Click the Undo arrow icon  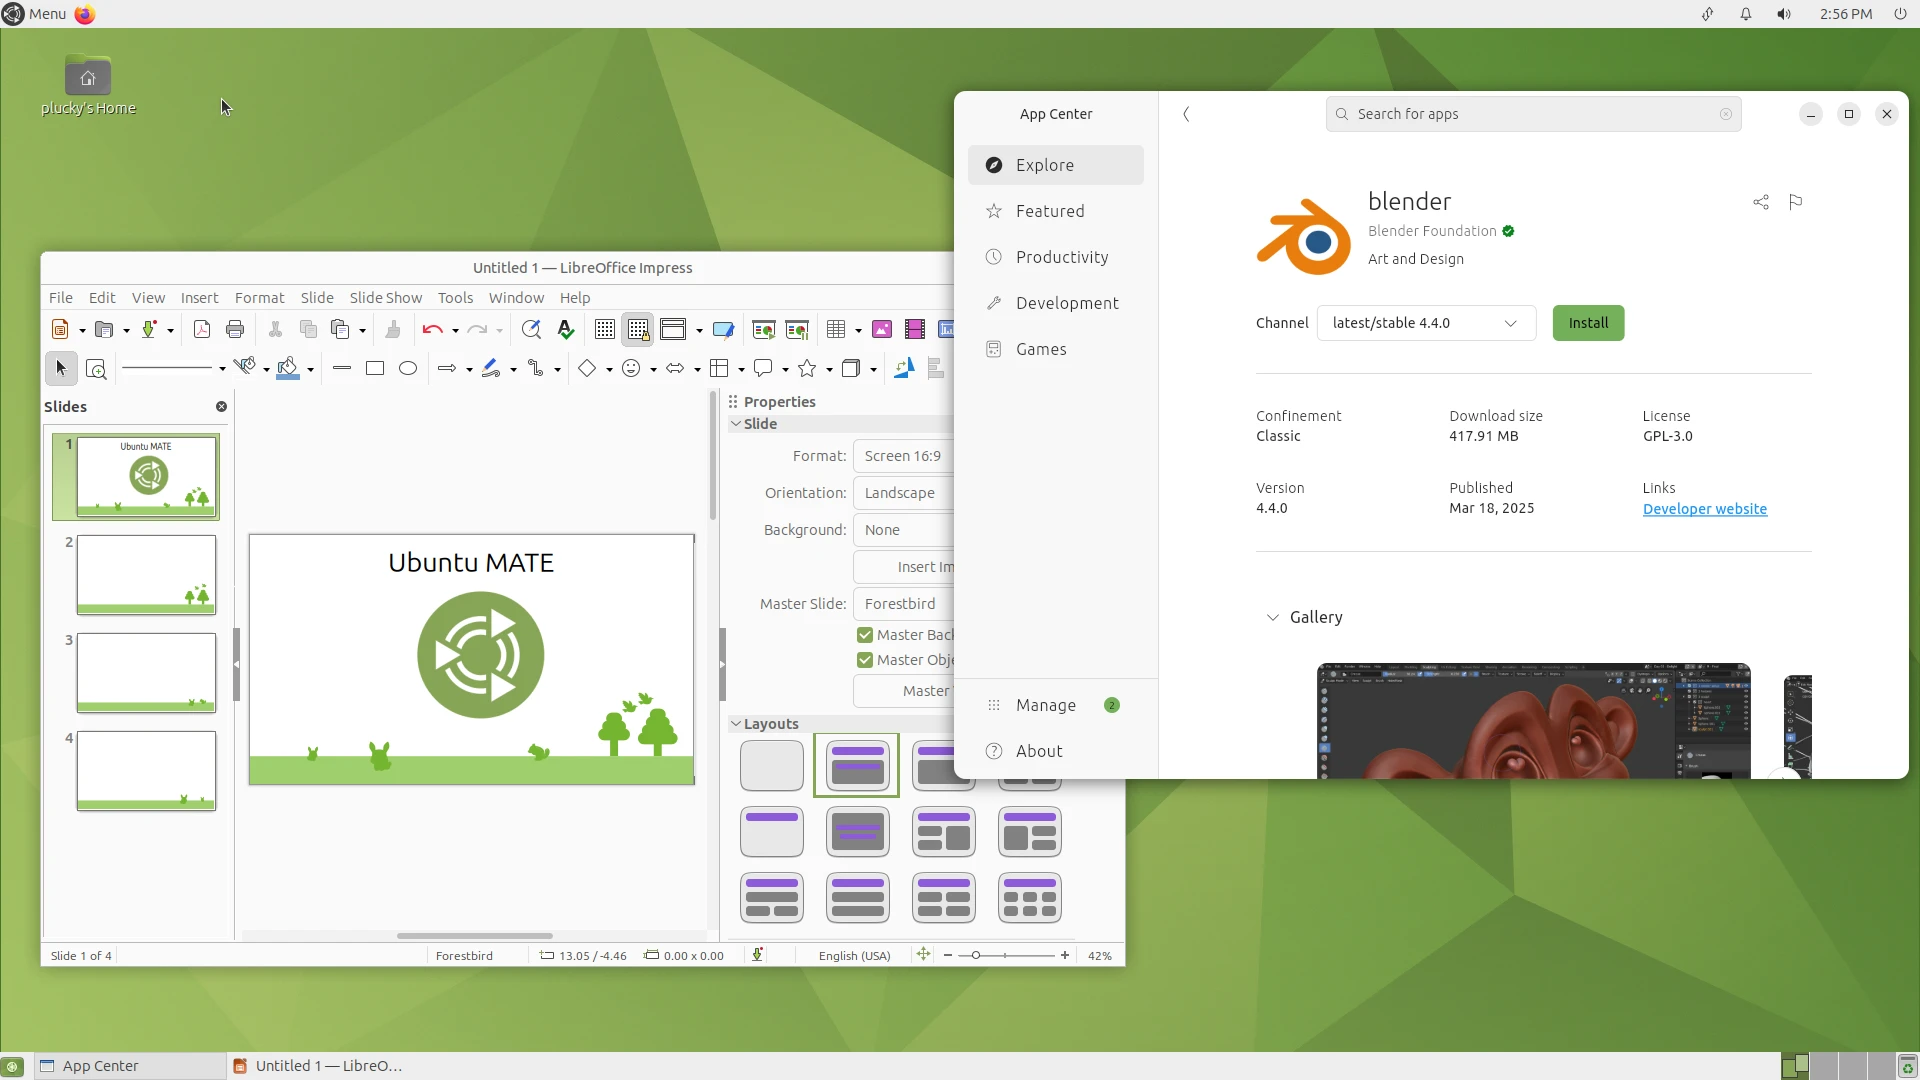[x=432, y=330]
